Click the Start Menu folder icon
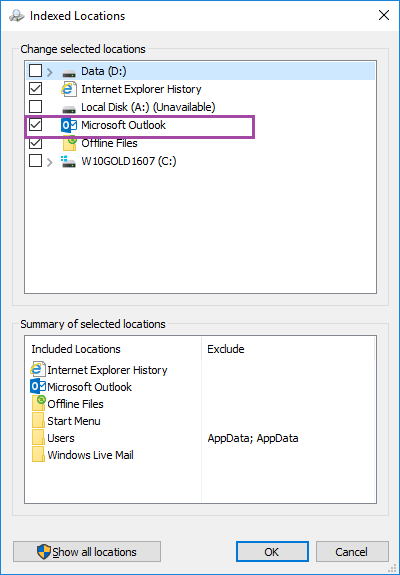The image size is (400, 575). coord(38,421)
